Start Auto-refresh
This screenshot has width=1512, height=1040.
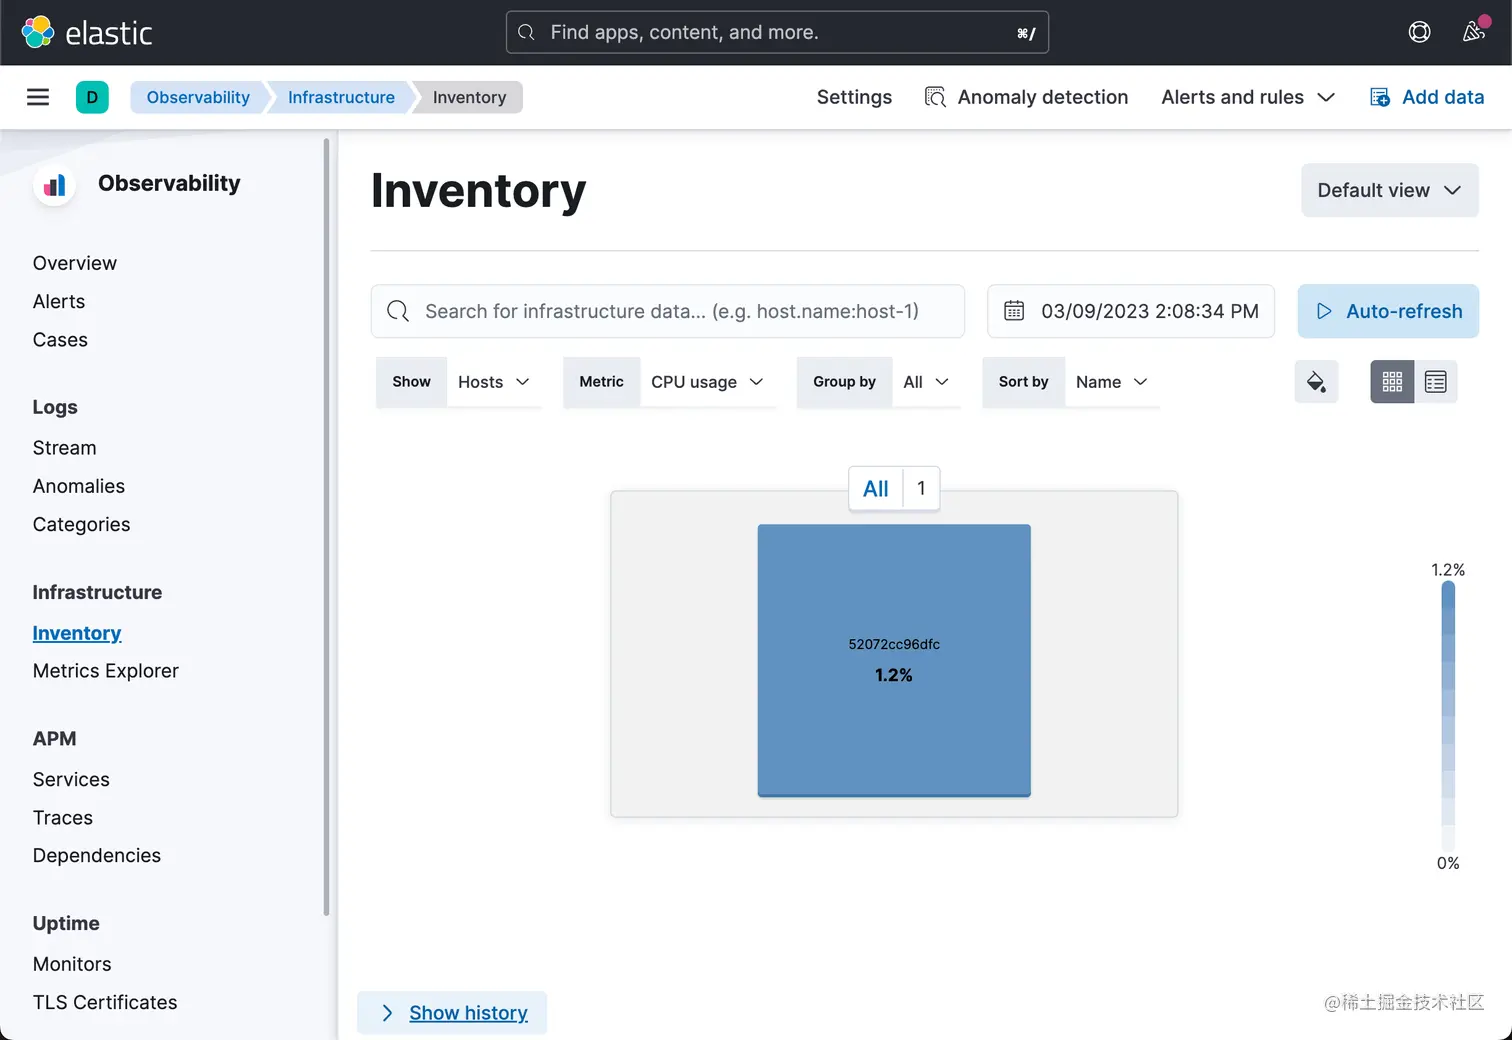click(1388, 311)
